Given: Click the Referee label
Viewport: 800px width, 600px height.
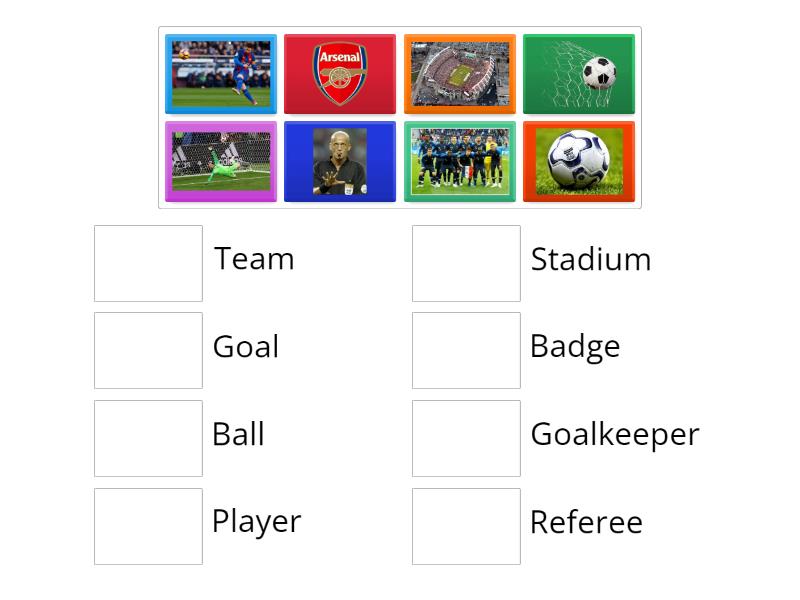Looking at the screenshot, I should point(584,522).
